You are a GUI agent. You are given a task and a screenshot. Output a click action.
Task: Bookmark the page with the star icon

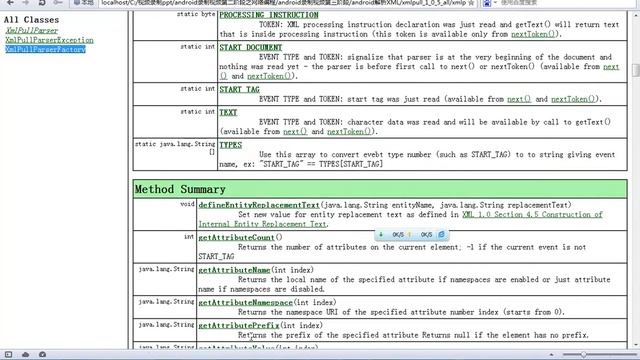point(471,3)
